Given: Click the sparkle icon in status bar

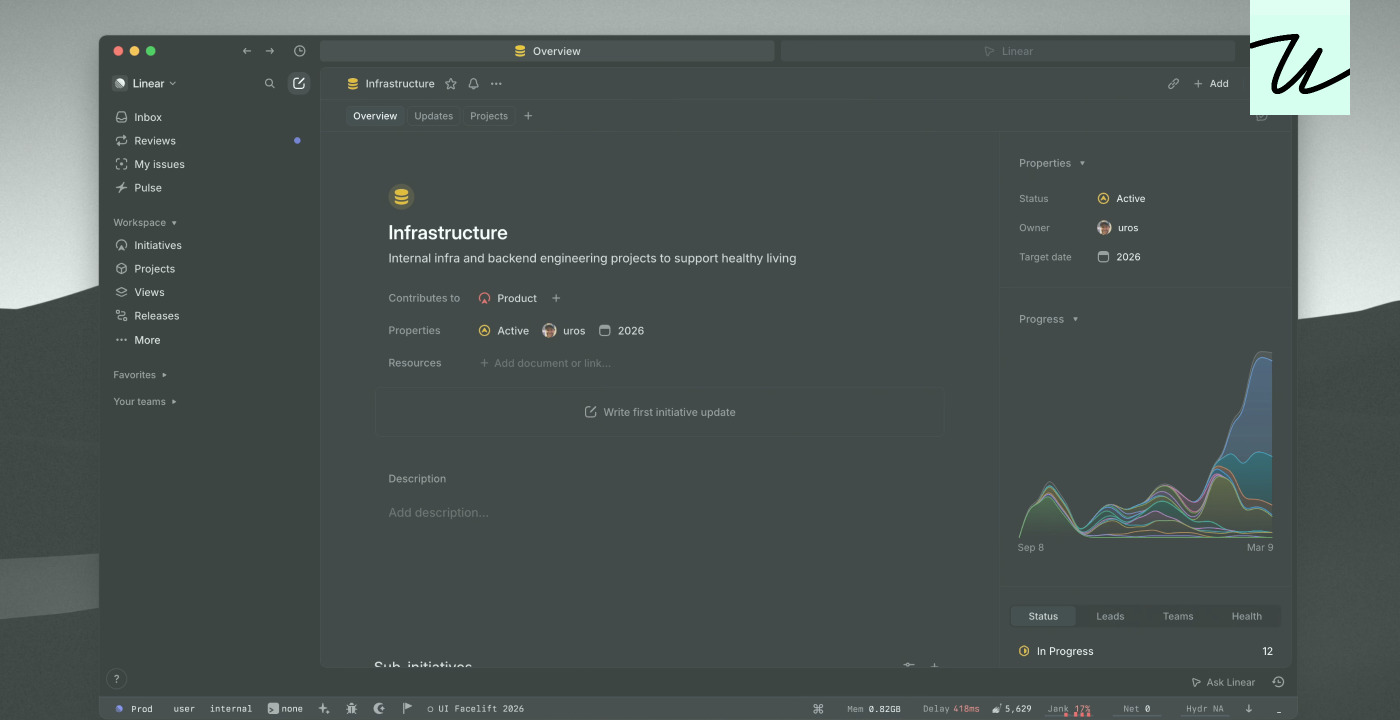Looking at the screenshot, I should (x=324, y=709).
